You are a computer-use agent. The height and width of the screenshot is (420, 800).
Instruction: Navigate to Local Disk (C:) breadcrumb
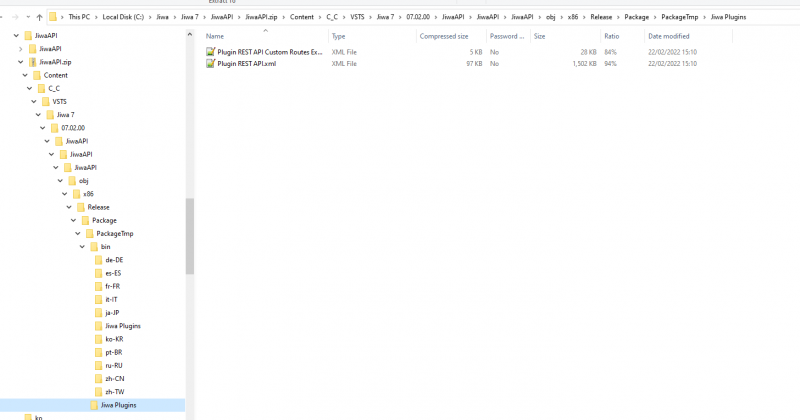tap(123, 17)
